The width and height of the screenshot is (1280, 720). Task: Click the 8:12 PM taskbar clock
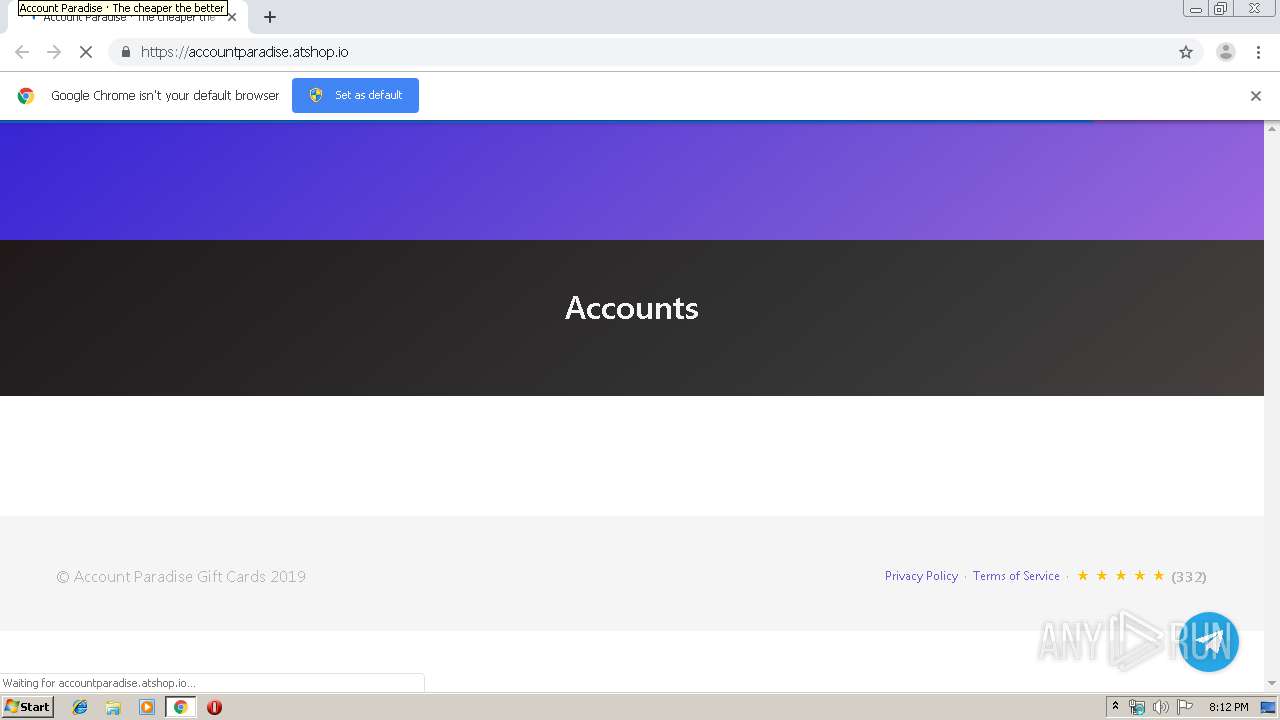[x=1228, y=707]
